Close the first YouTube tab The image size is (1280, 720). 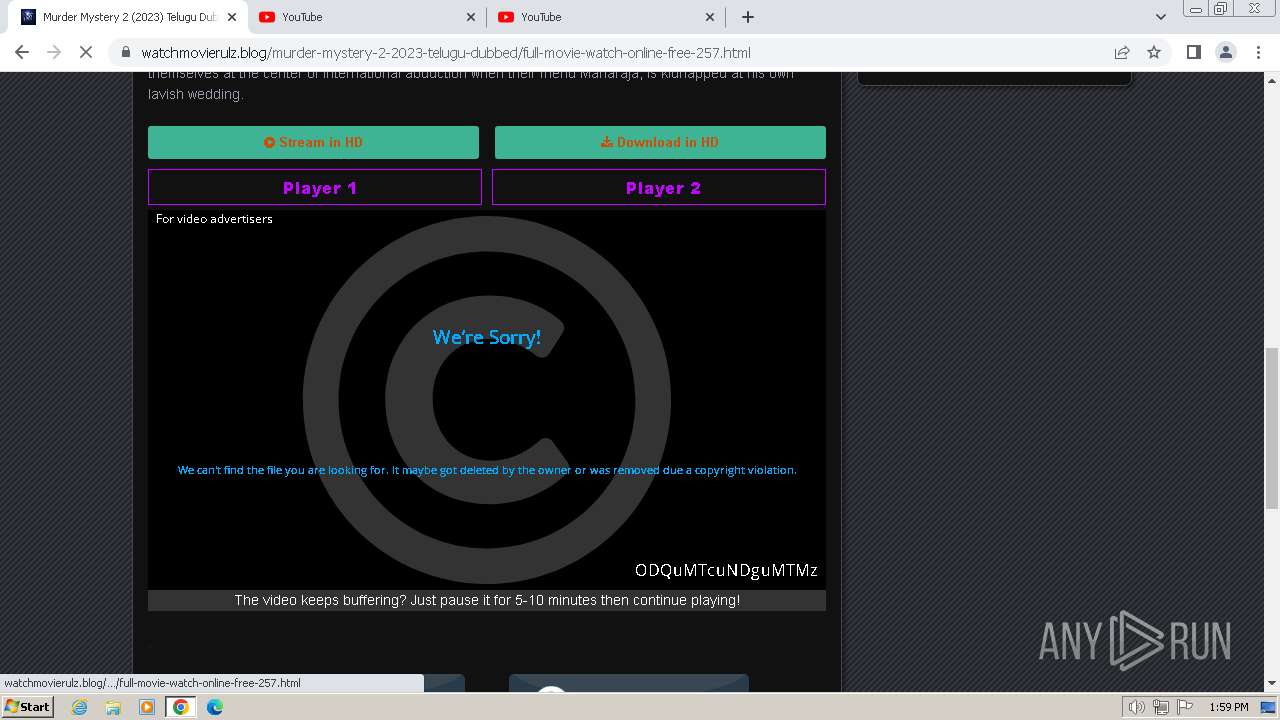(471, 17)
